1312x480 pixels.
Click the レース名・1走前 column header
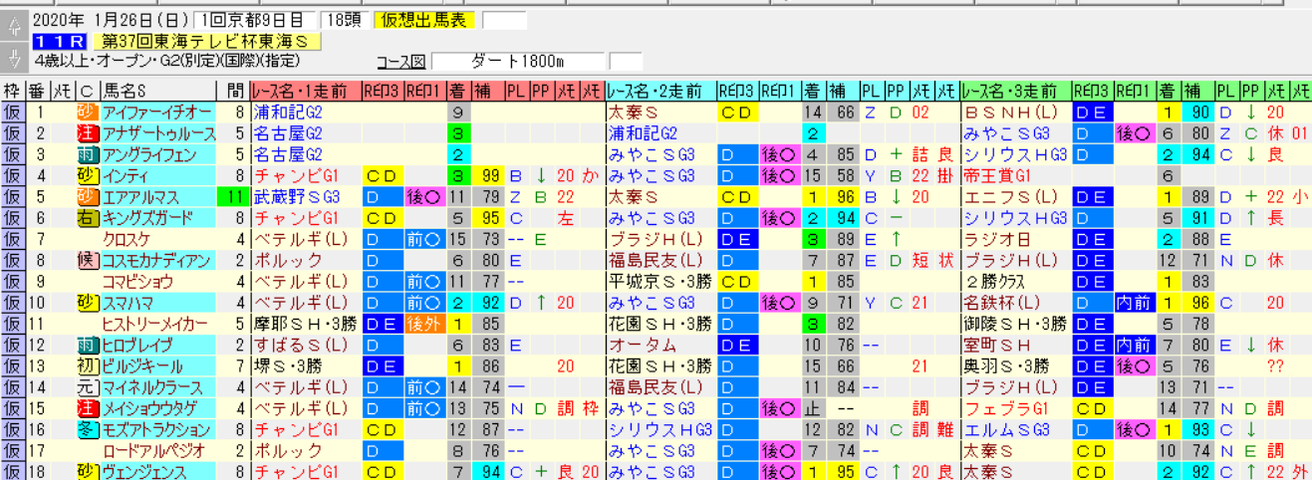click(304, 91)
